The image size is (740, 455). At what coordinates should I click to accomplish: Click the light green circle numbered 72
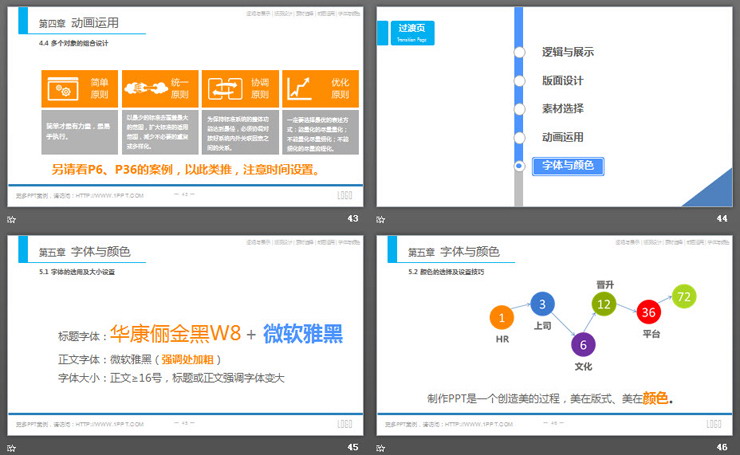pos(684,296)
